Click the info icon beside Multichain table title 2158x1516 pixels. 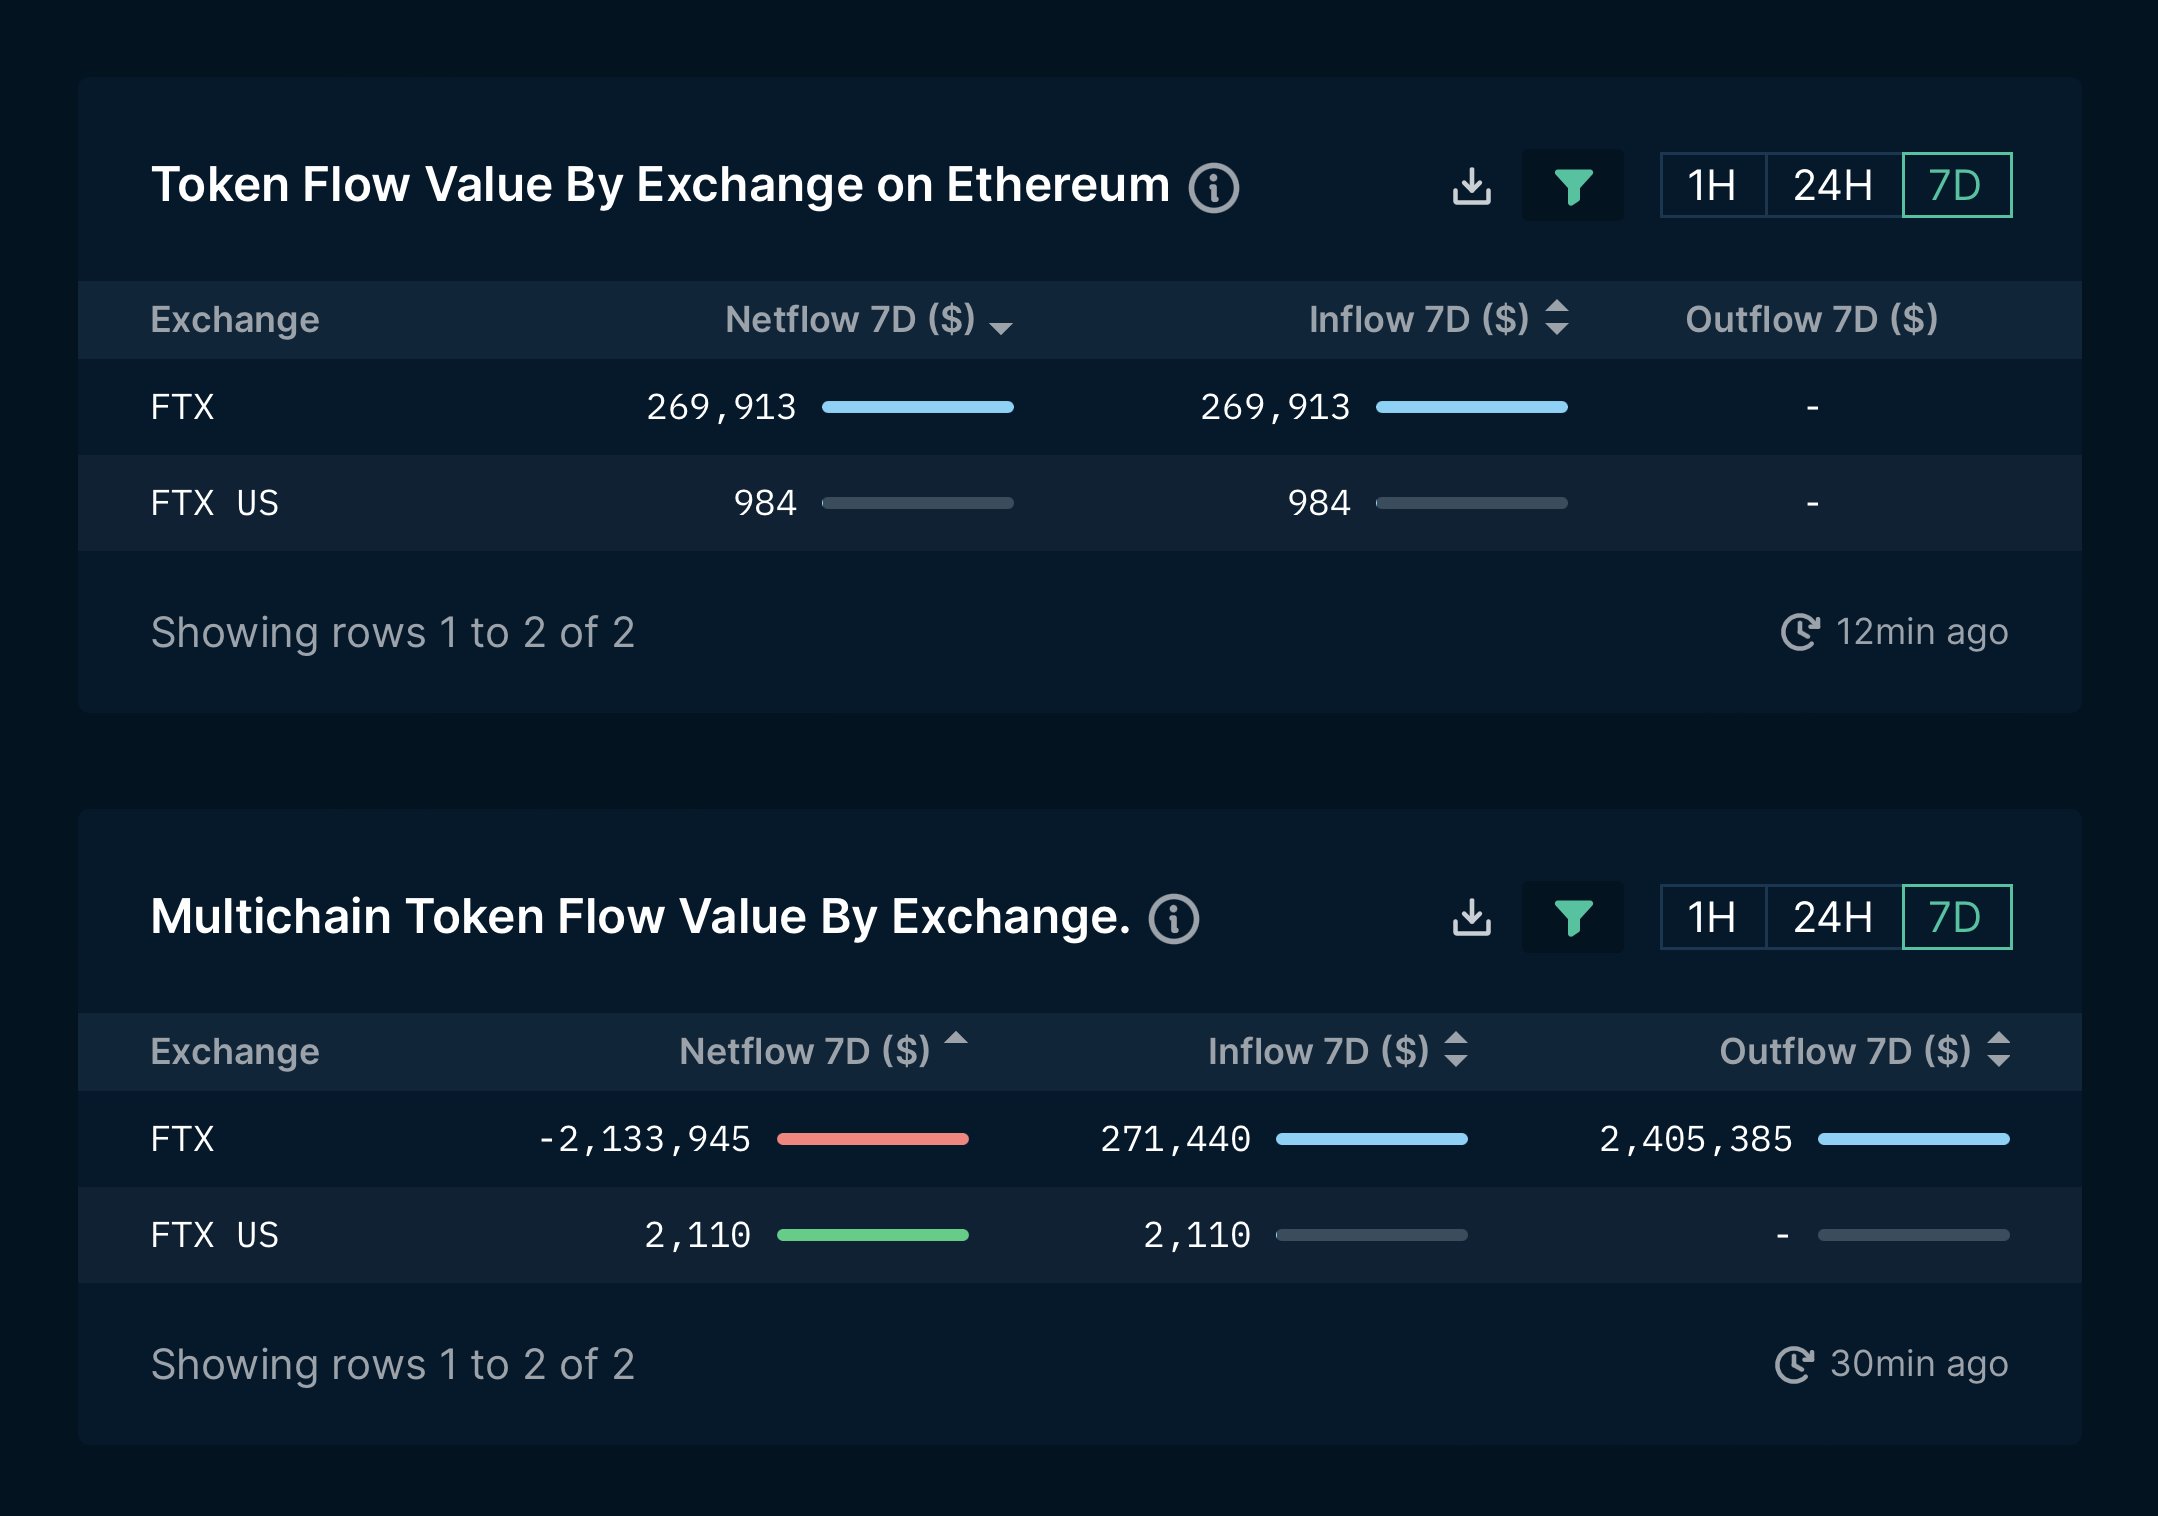tap(1174, 918)
